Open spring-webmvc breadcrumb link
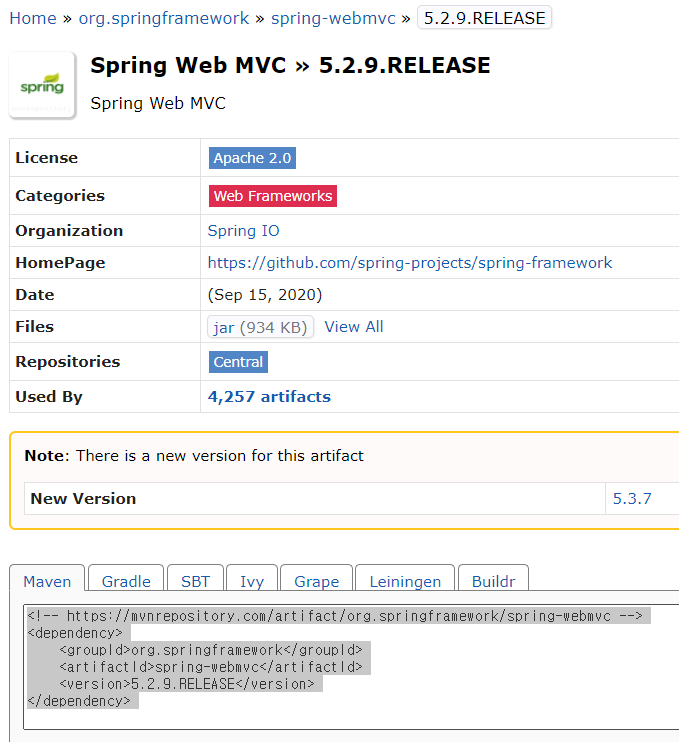This screenshot has width=679, height=742. (333, 18)
